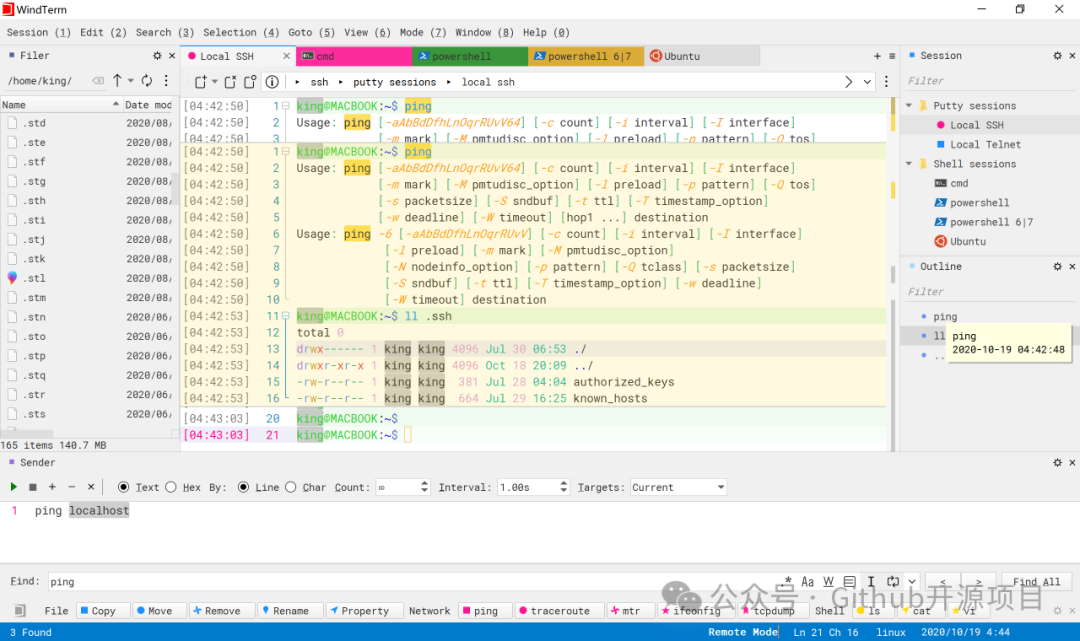
Task: Open Filer panel settings gear
Action: pos(157,56)
